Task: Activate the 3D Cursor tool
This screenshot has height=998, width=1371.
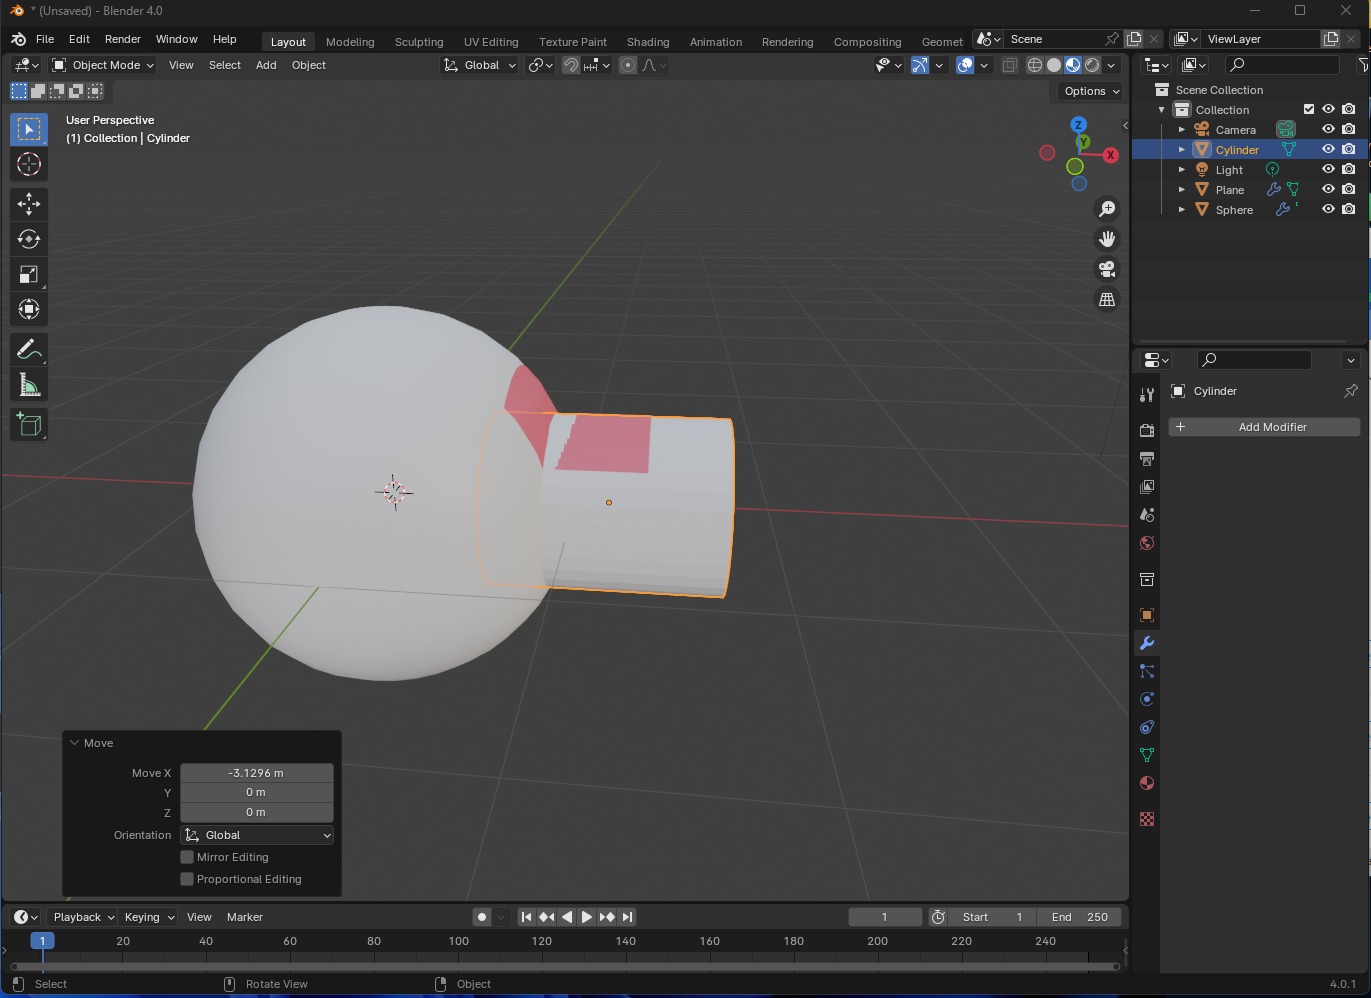Action: pyautogui.click(x=29, y=164)
